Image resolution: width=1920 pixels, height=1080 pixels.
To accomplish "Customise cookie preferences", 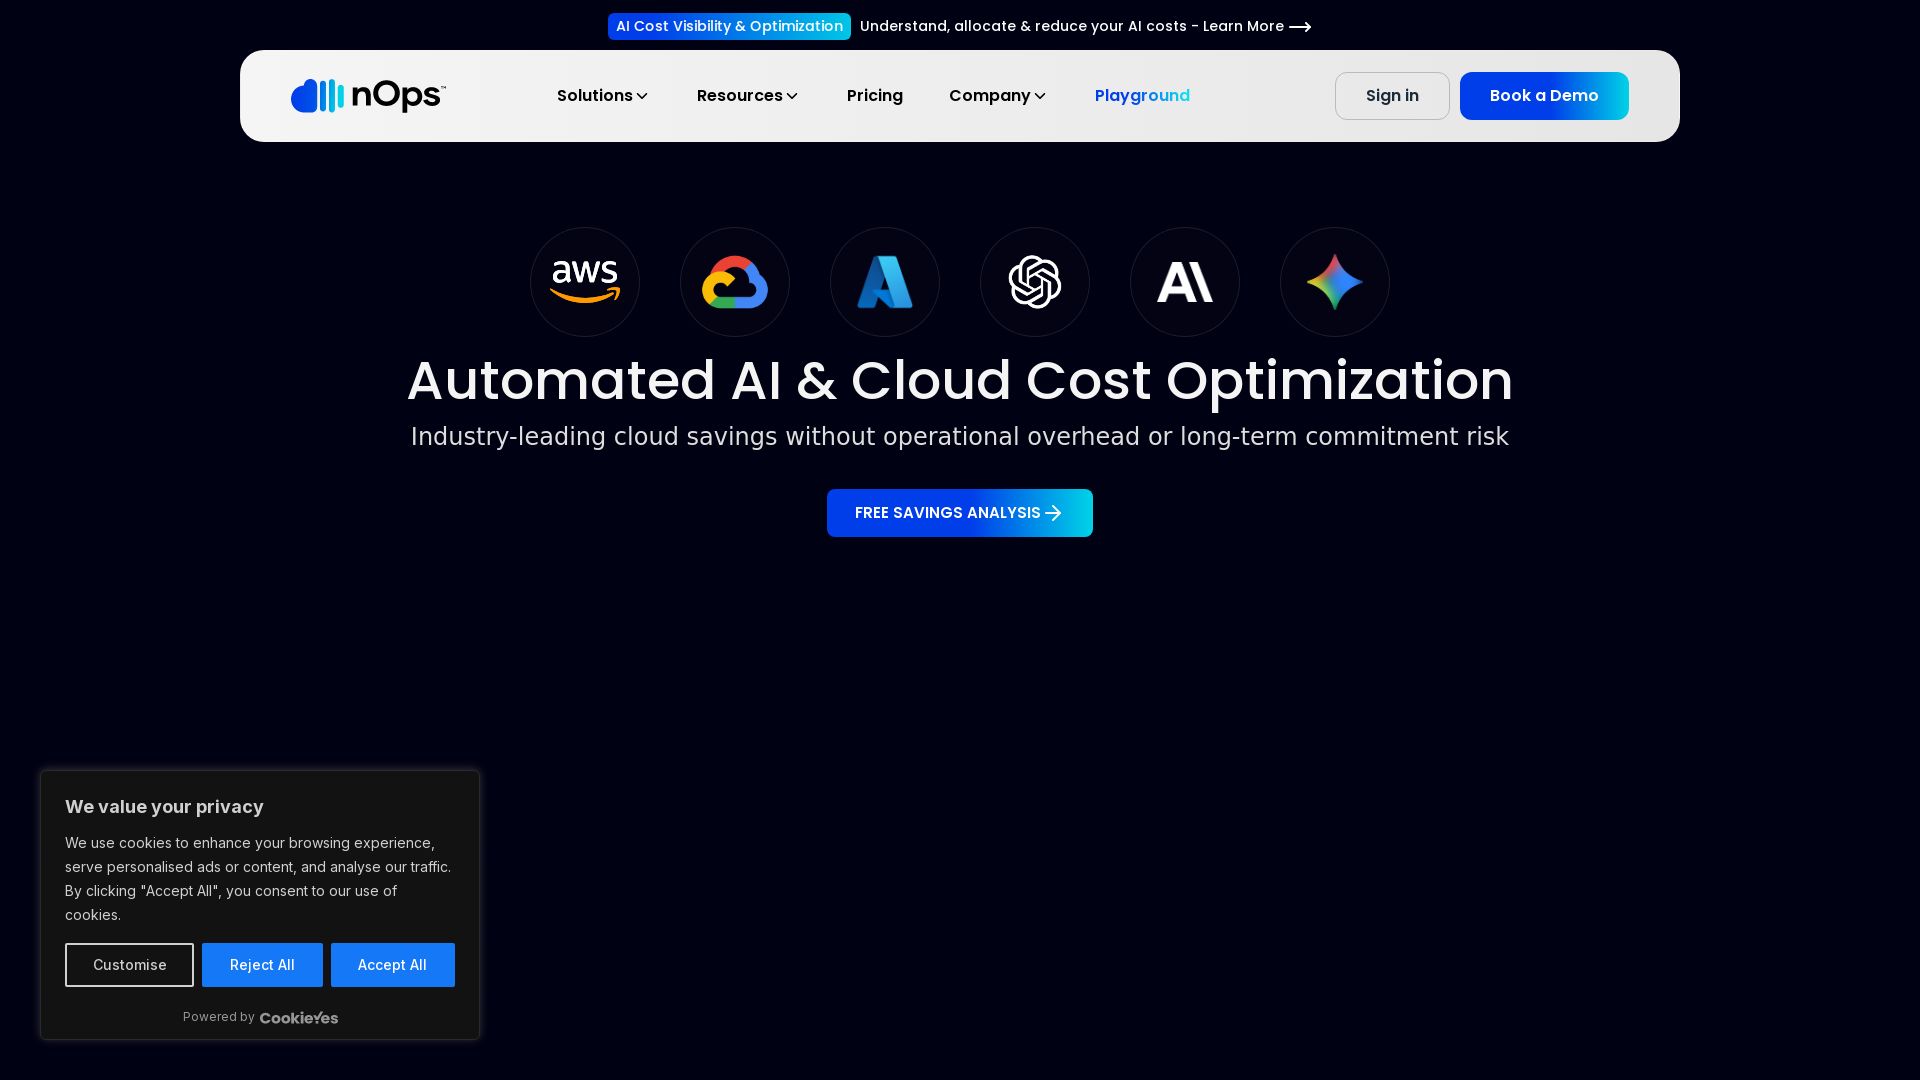I will 129,965.
